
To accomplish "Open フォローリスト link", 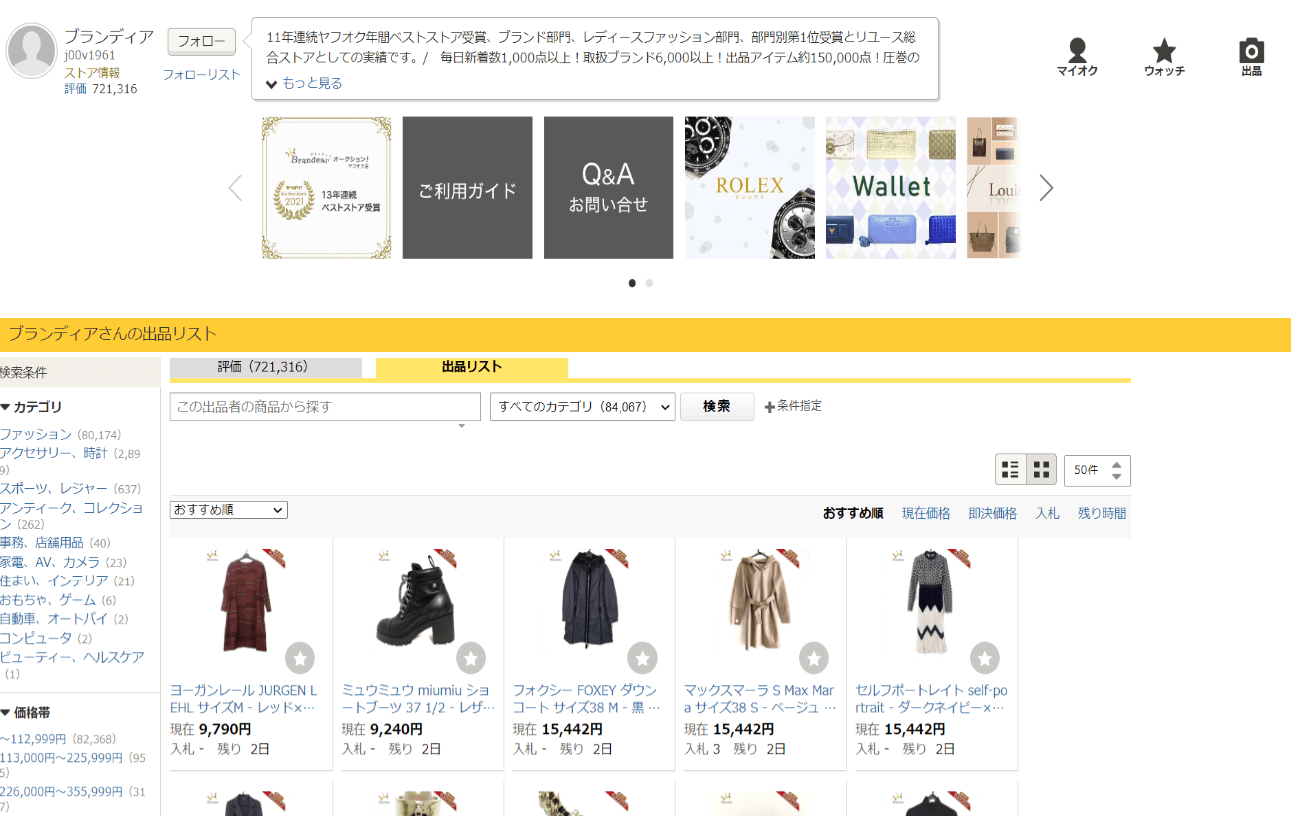I will click(202, 75).
